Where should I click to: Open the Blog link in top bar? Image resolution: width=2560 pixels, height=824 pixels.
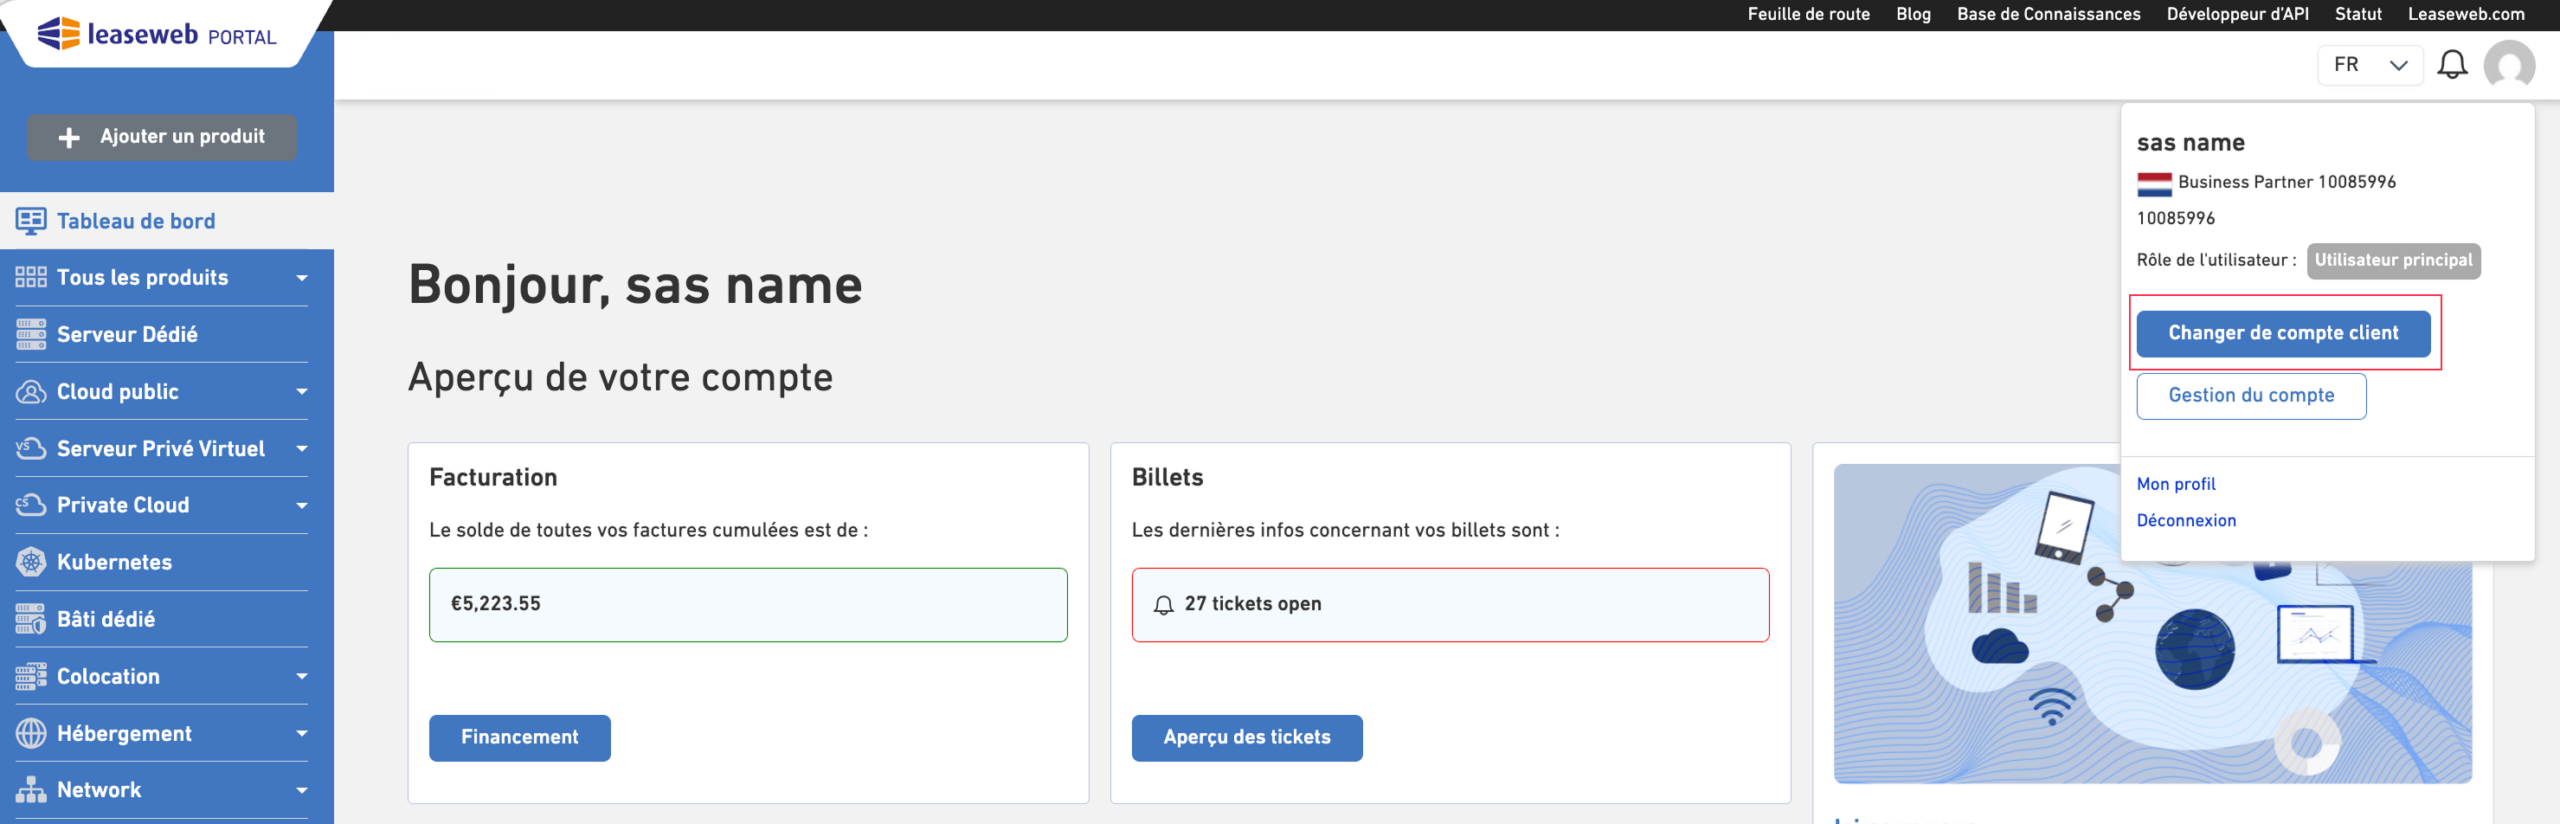tap(1913, 14)
